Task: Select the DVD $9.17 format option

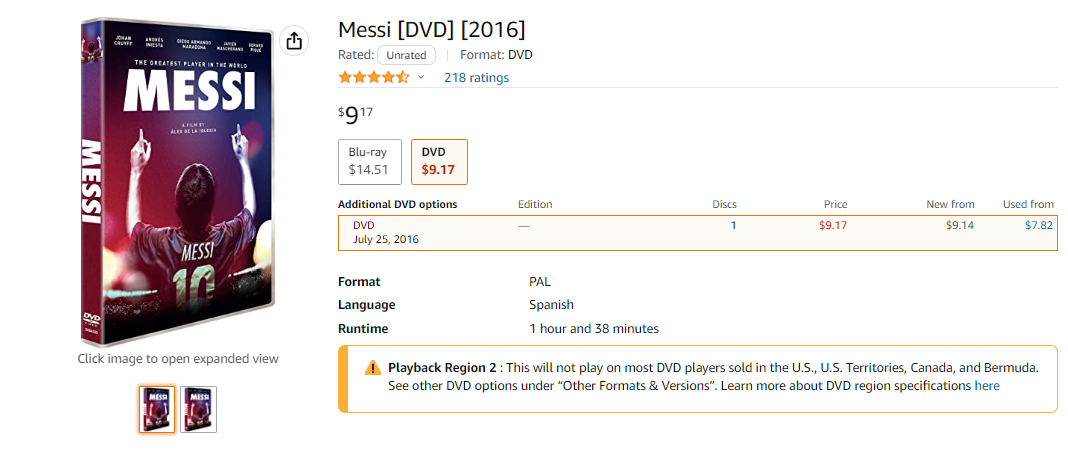Action: click(438, 161)
